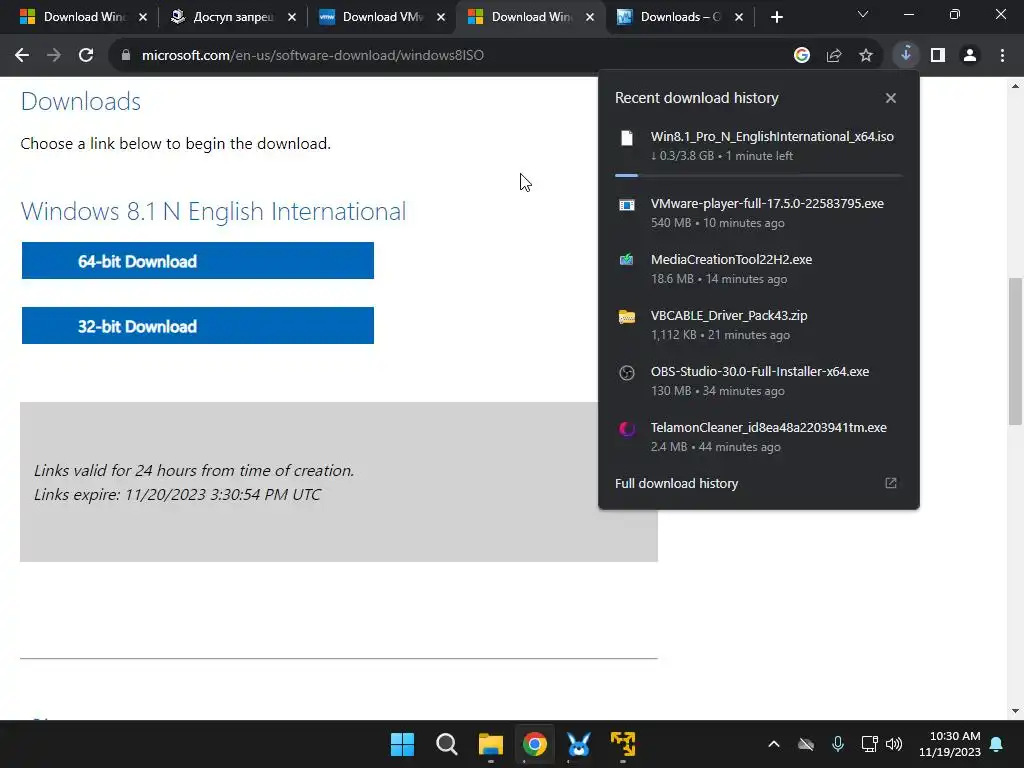Open the tab search dropdown arrow
Screen dimensions: 1024x768
pos(863,14)
